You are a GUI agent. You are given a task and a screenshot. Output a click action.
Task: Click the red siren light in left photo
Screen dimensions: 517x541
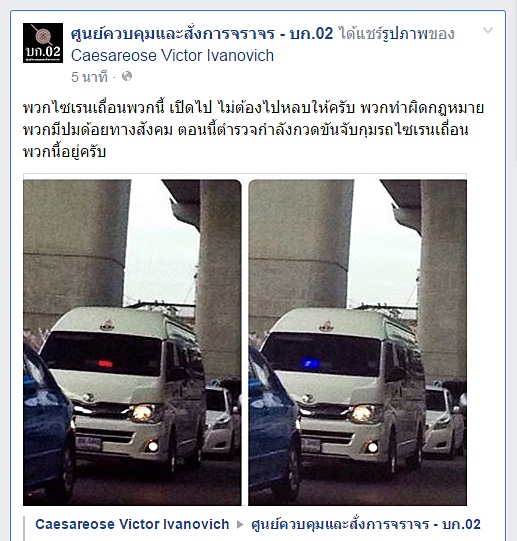(105, 363)
